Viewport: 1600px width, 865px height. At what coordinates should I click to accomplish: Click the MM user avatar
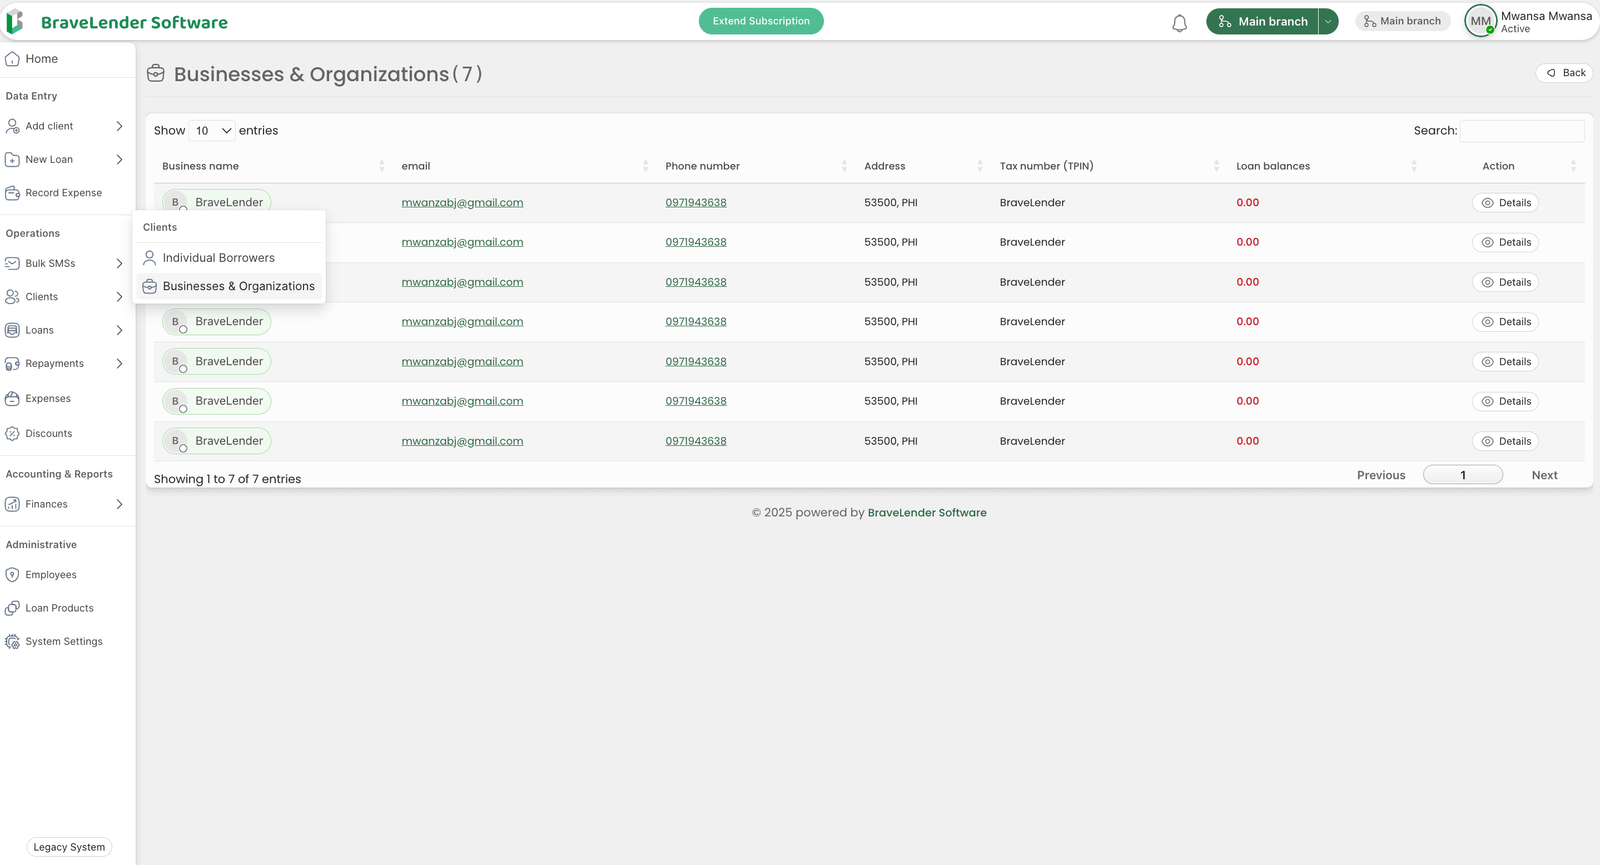click(x=1480, y=21)
